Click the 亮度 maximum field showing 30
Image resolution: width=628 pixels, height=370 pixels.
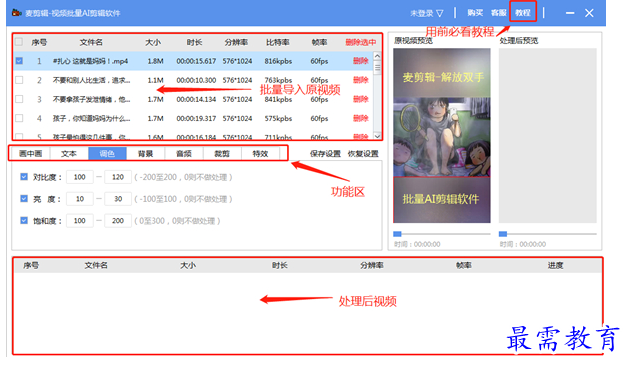coord(118,199)
